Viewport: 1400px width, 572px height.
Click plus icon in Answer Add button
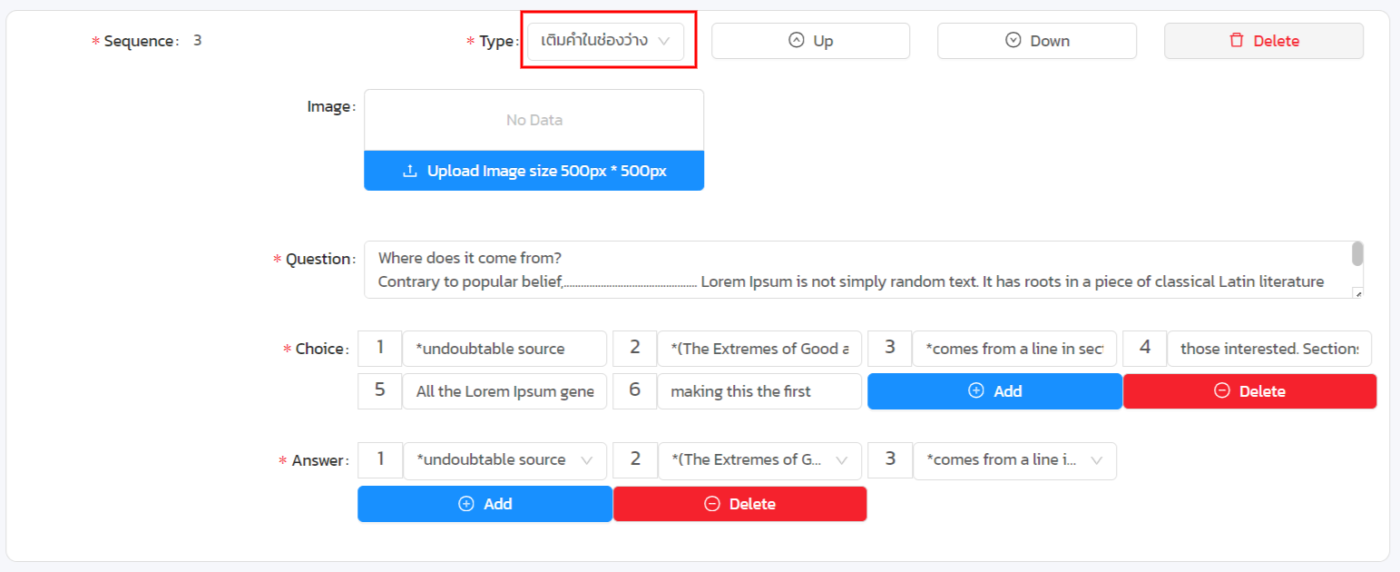466,504
